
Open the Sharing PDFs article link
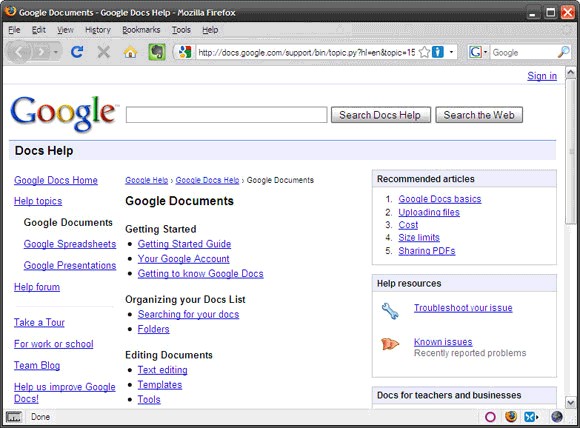pyautogui.click(x=426, y=250)
